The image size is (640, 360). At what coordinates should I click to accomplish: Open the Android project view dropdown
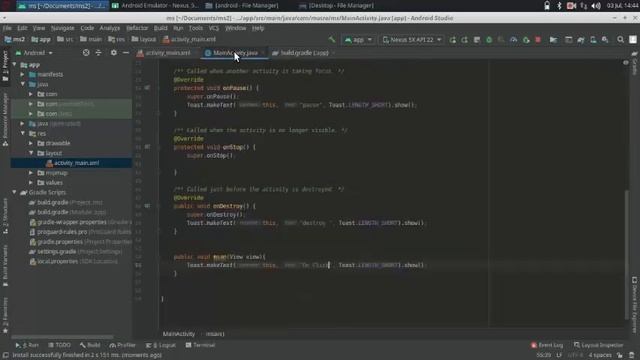(x=34, y=53)
